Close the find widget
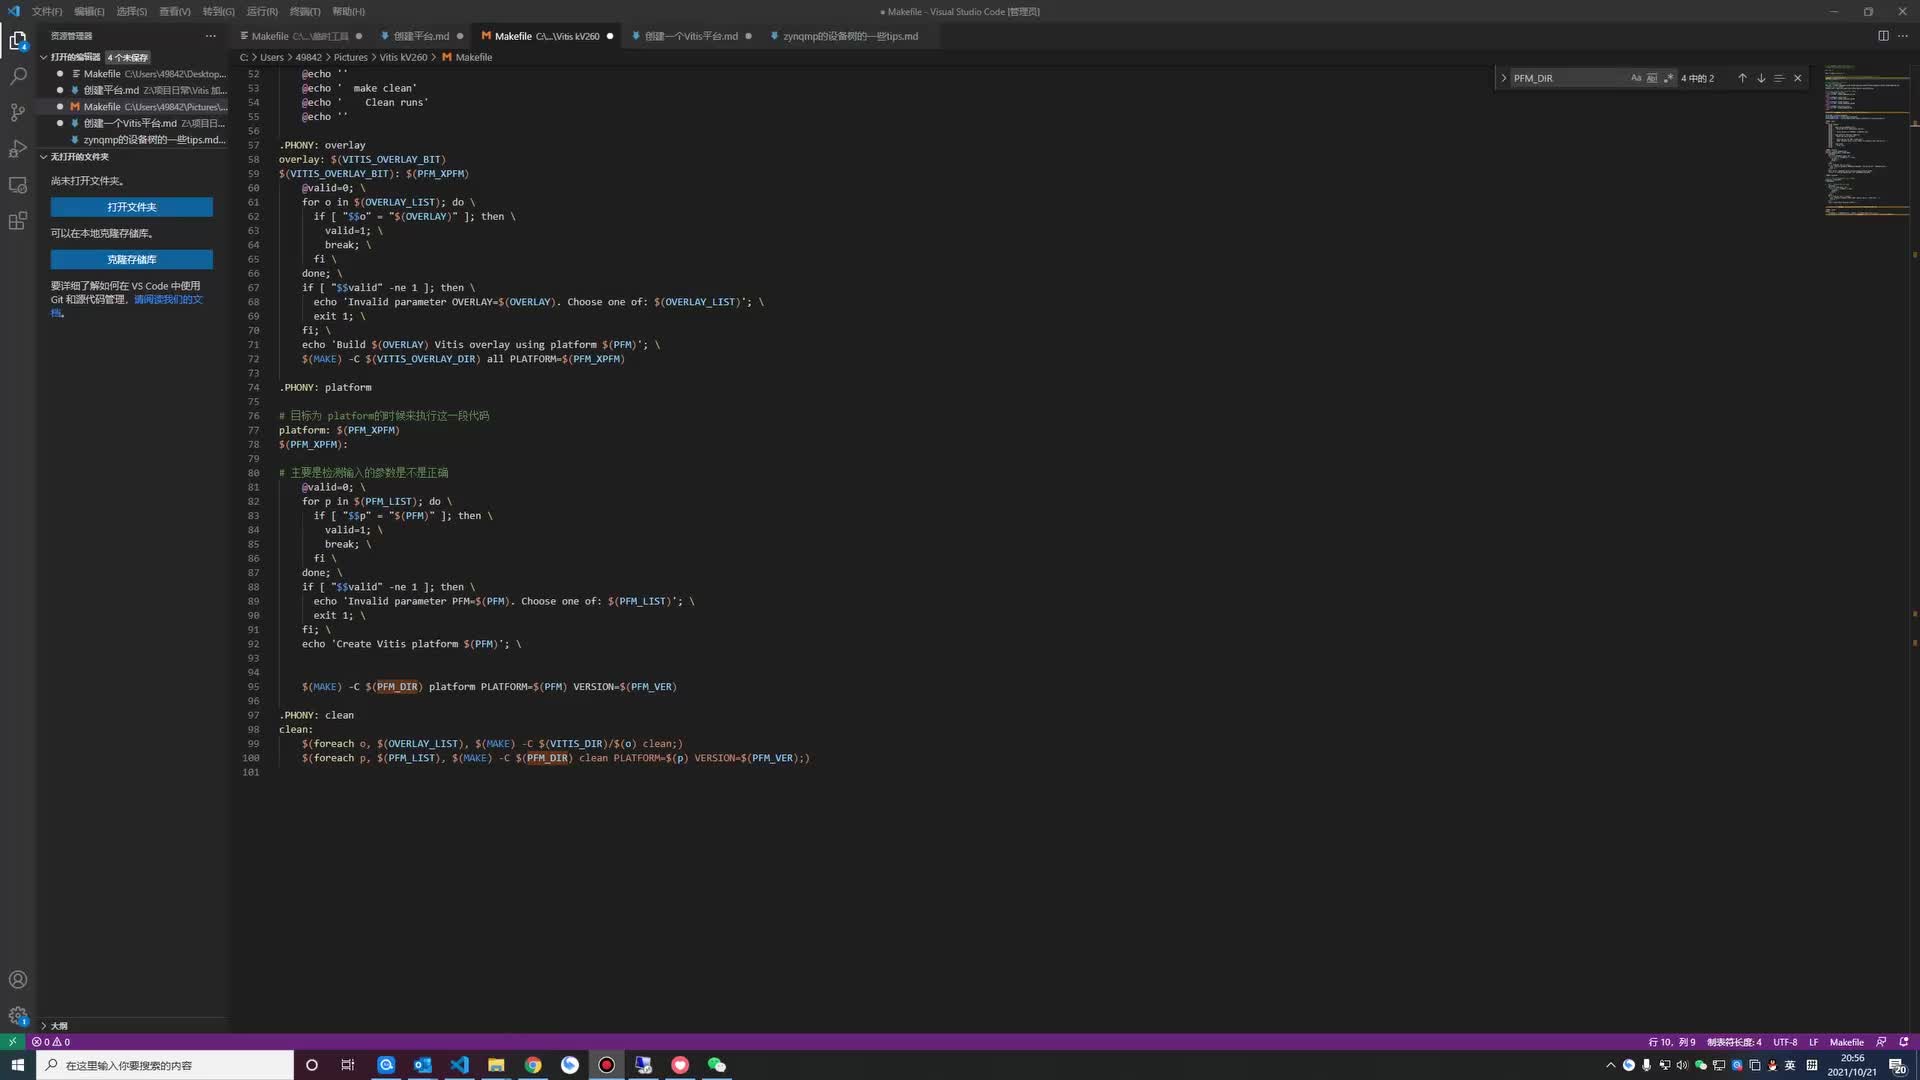The height and width of the screenshot is (1080, 1920). click(1798, 78)
